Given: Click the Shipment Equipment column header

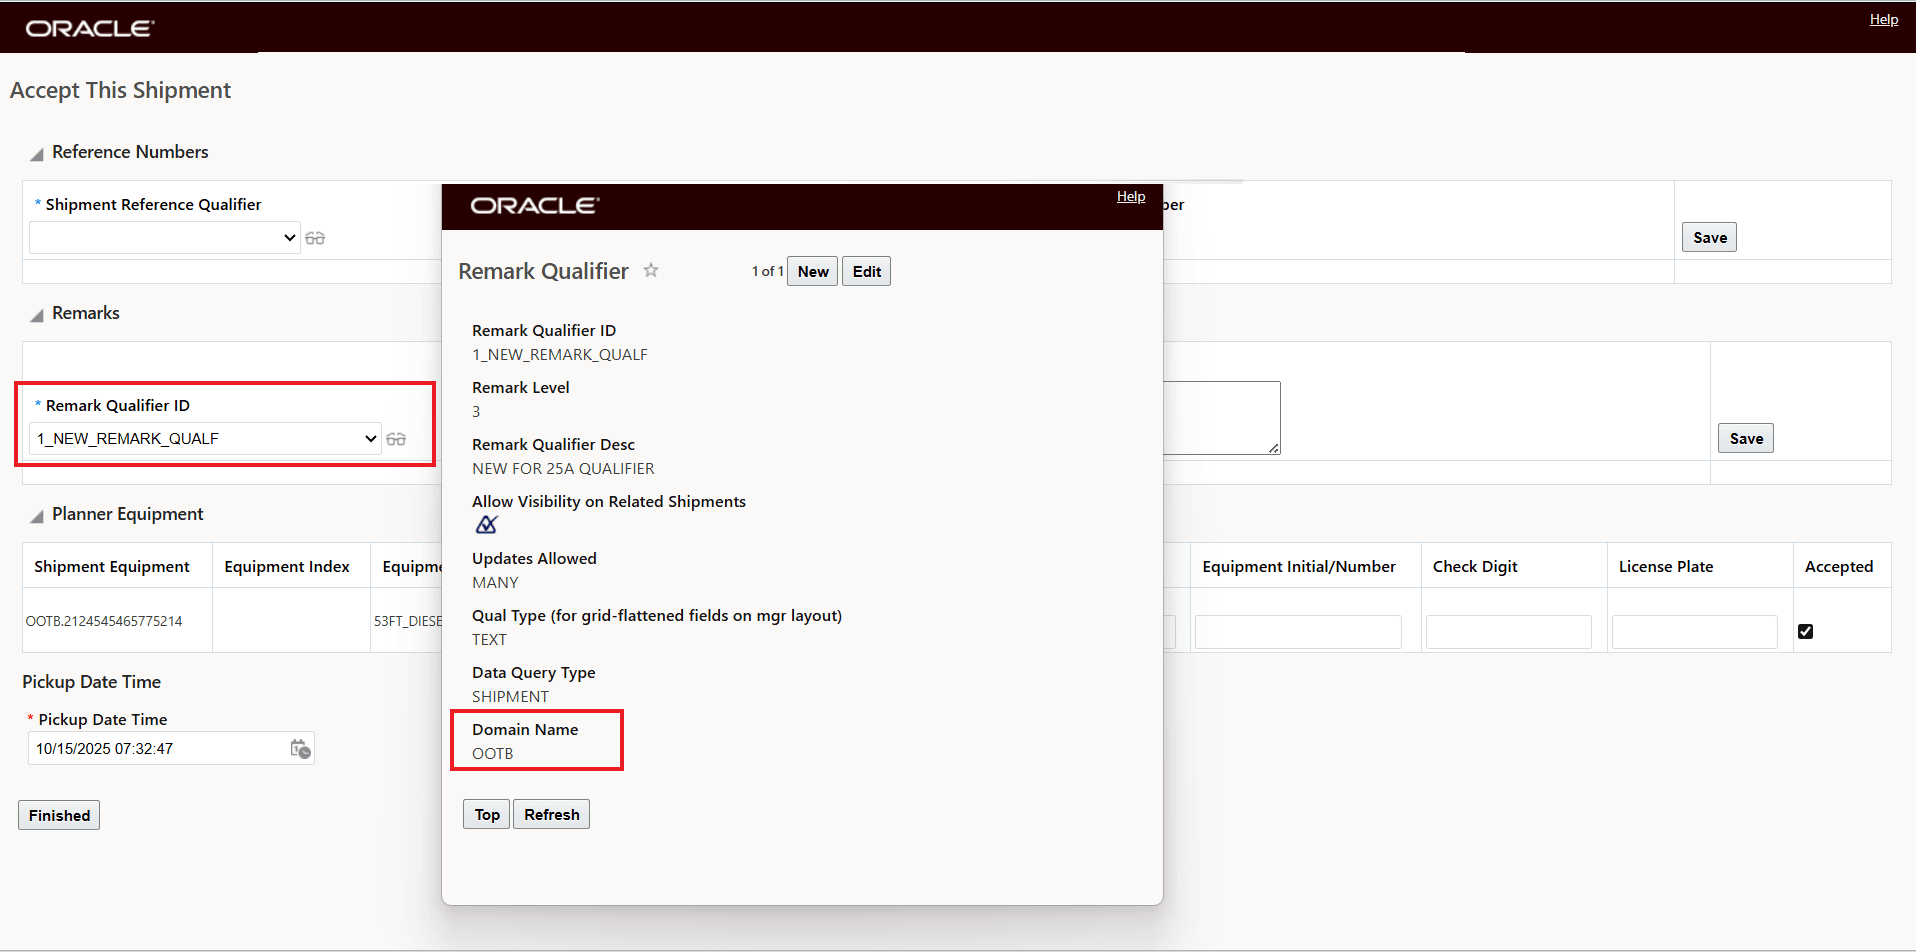Looking at the screenshot, I should tap(112, 566).
